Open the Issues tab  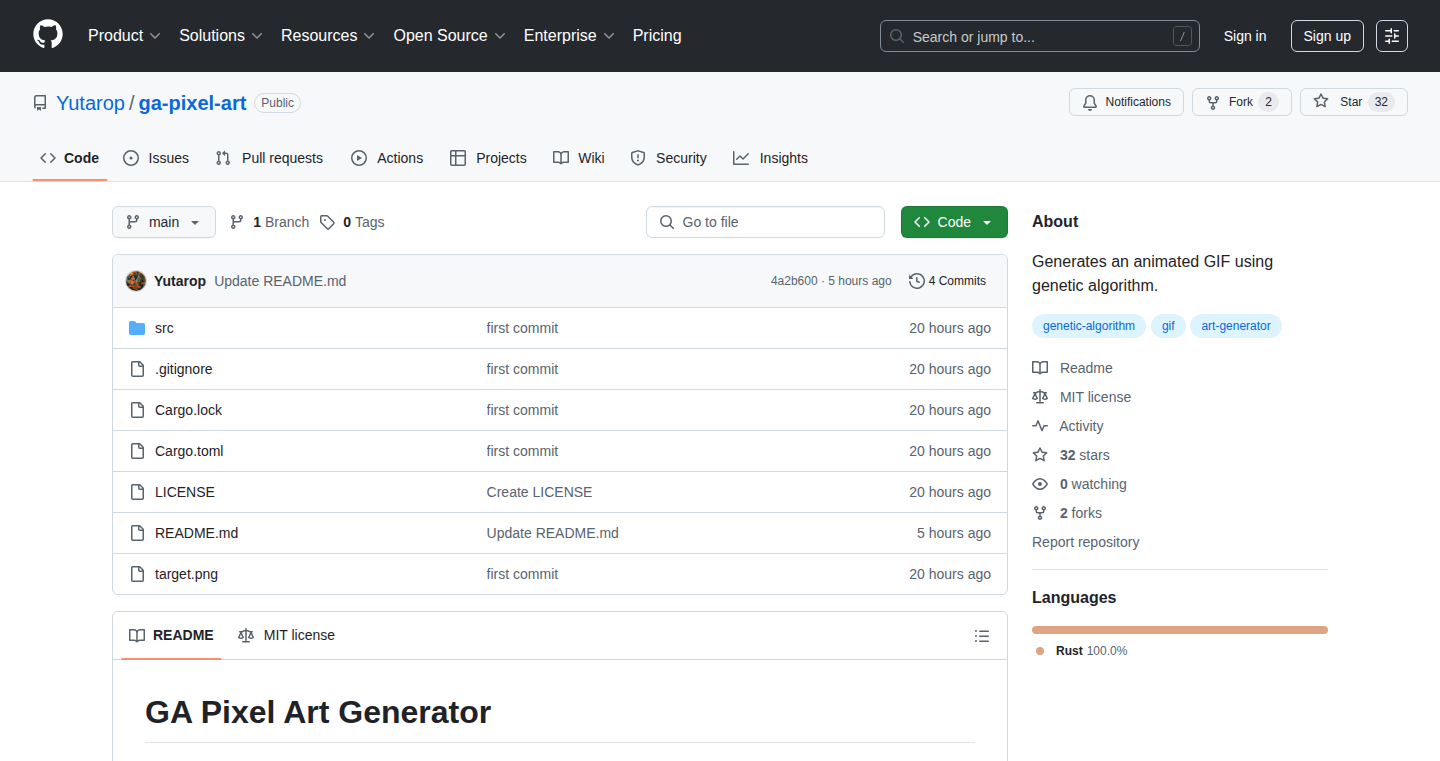[x=156, y=158]
